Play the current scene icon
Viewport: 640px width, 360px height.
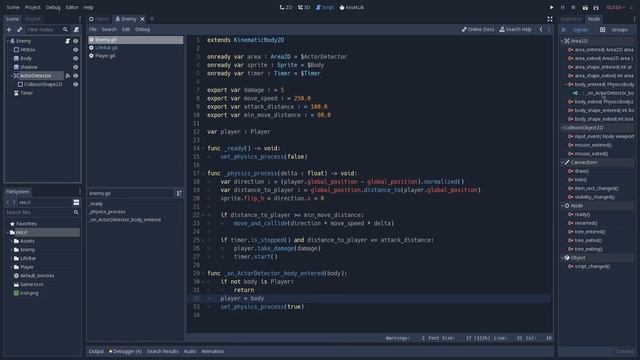click(x=585, y=7)
